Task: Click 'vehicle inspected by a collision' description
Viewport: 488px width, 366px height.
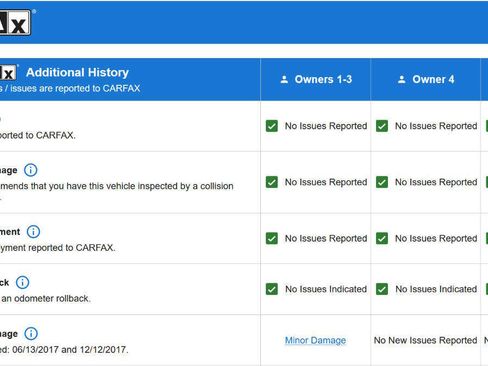Action: click(170, 186)
